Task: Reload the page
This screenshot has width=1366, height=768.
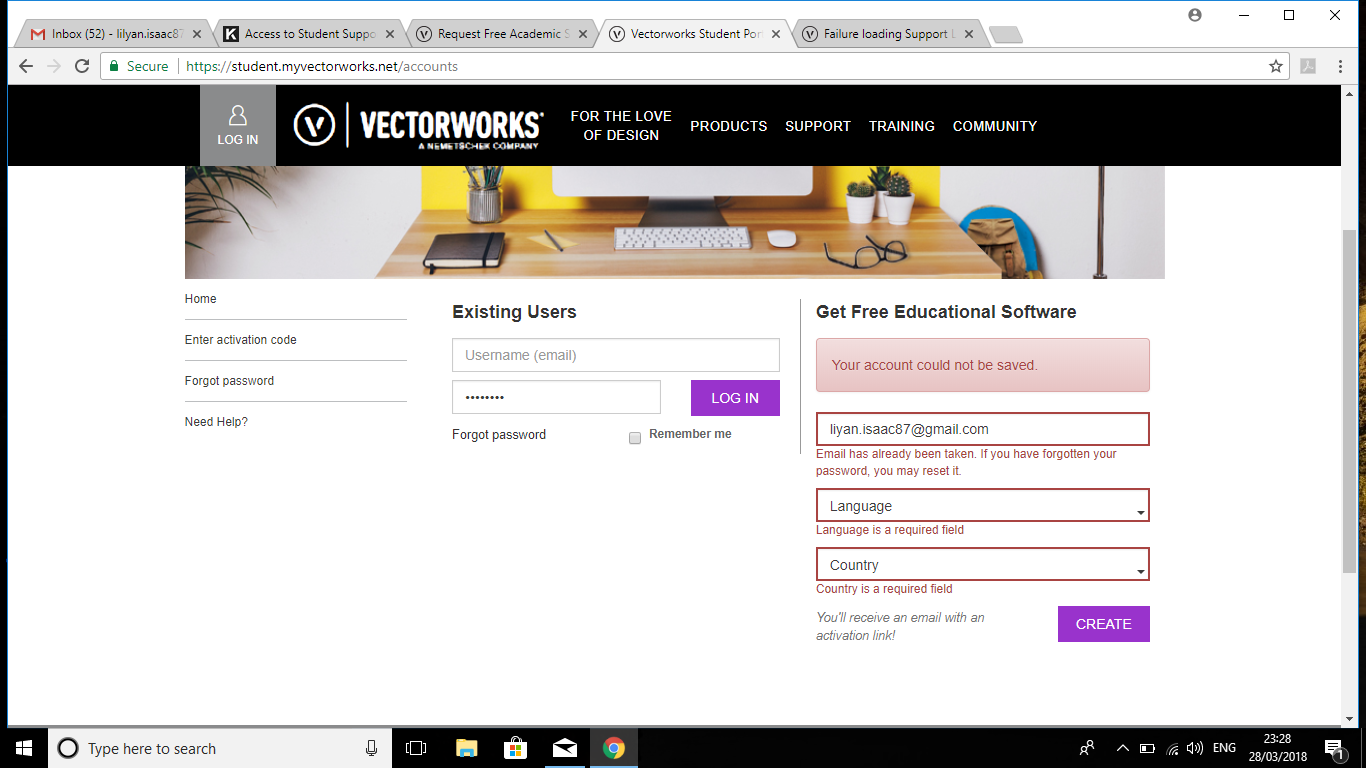Action: click(x=82, y=66)
